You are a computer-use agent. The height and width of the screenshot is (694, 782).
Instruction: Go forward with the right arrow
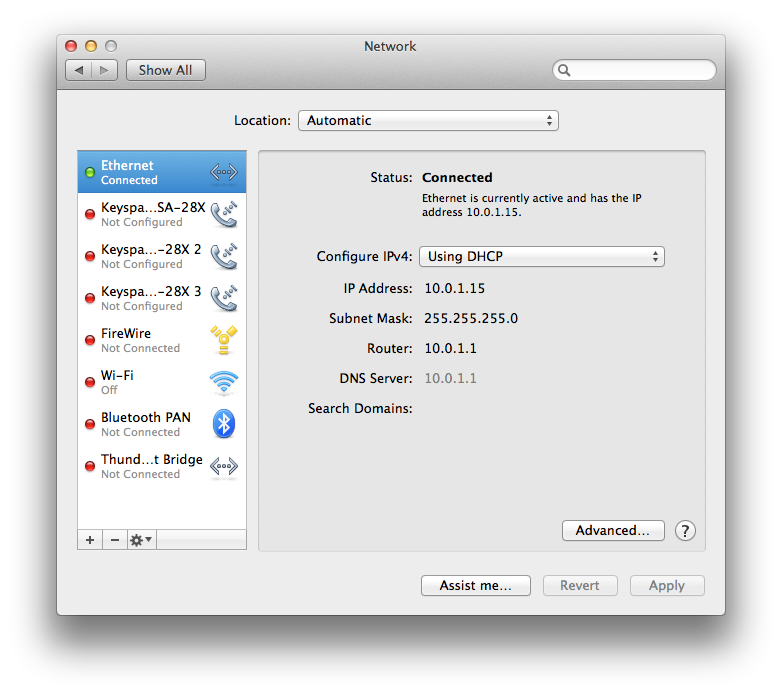pos(104,70)
